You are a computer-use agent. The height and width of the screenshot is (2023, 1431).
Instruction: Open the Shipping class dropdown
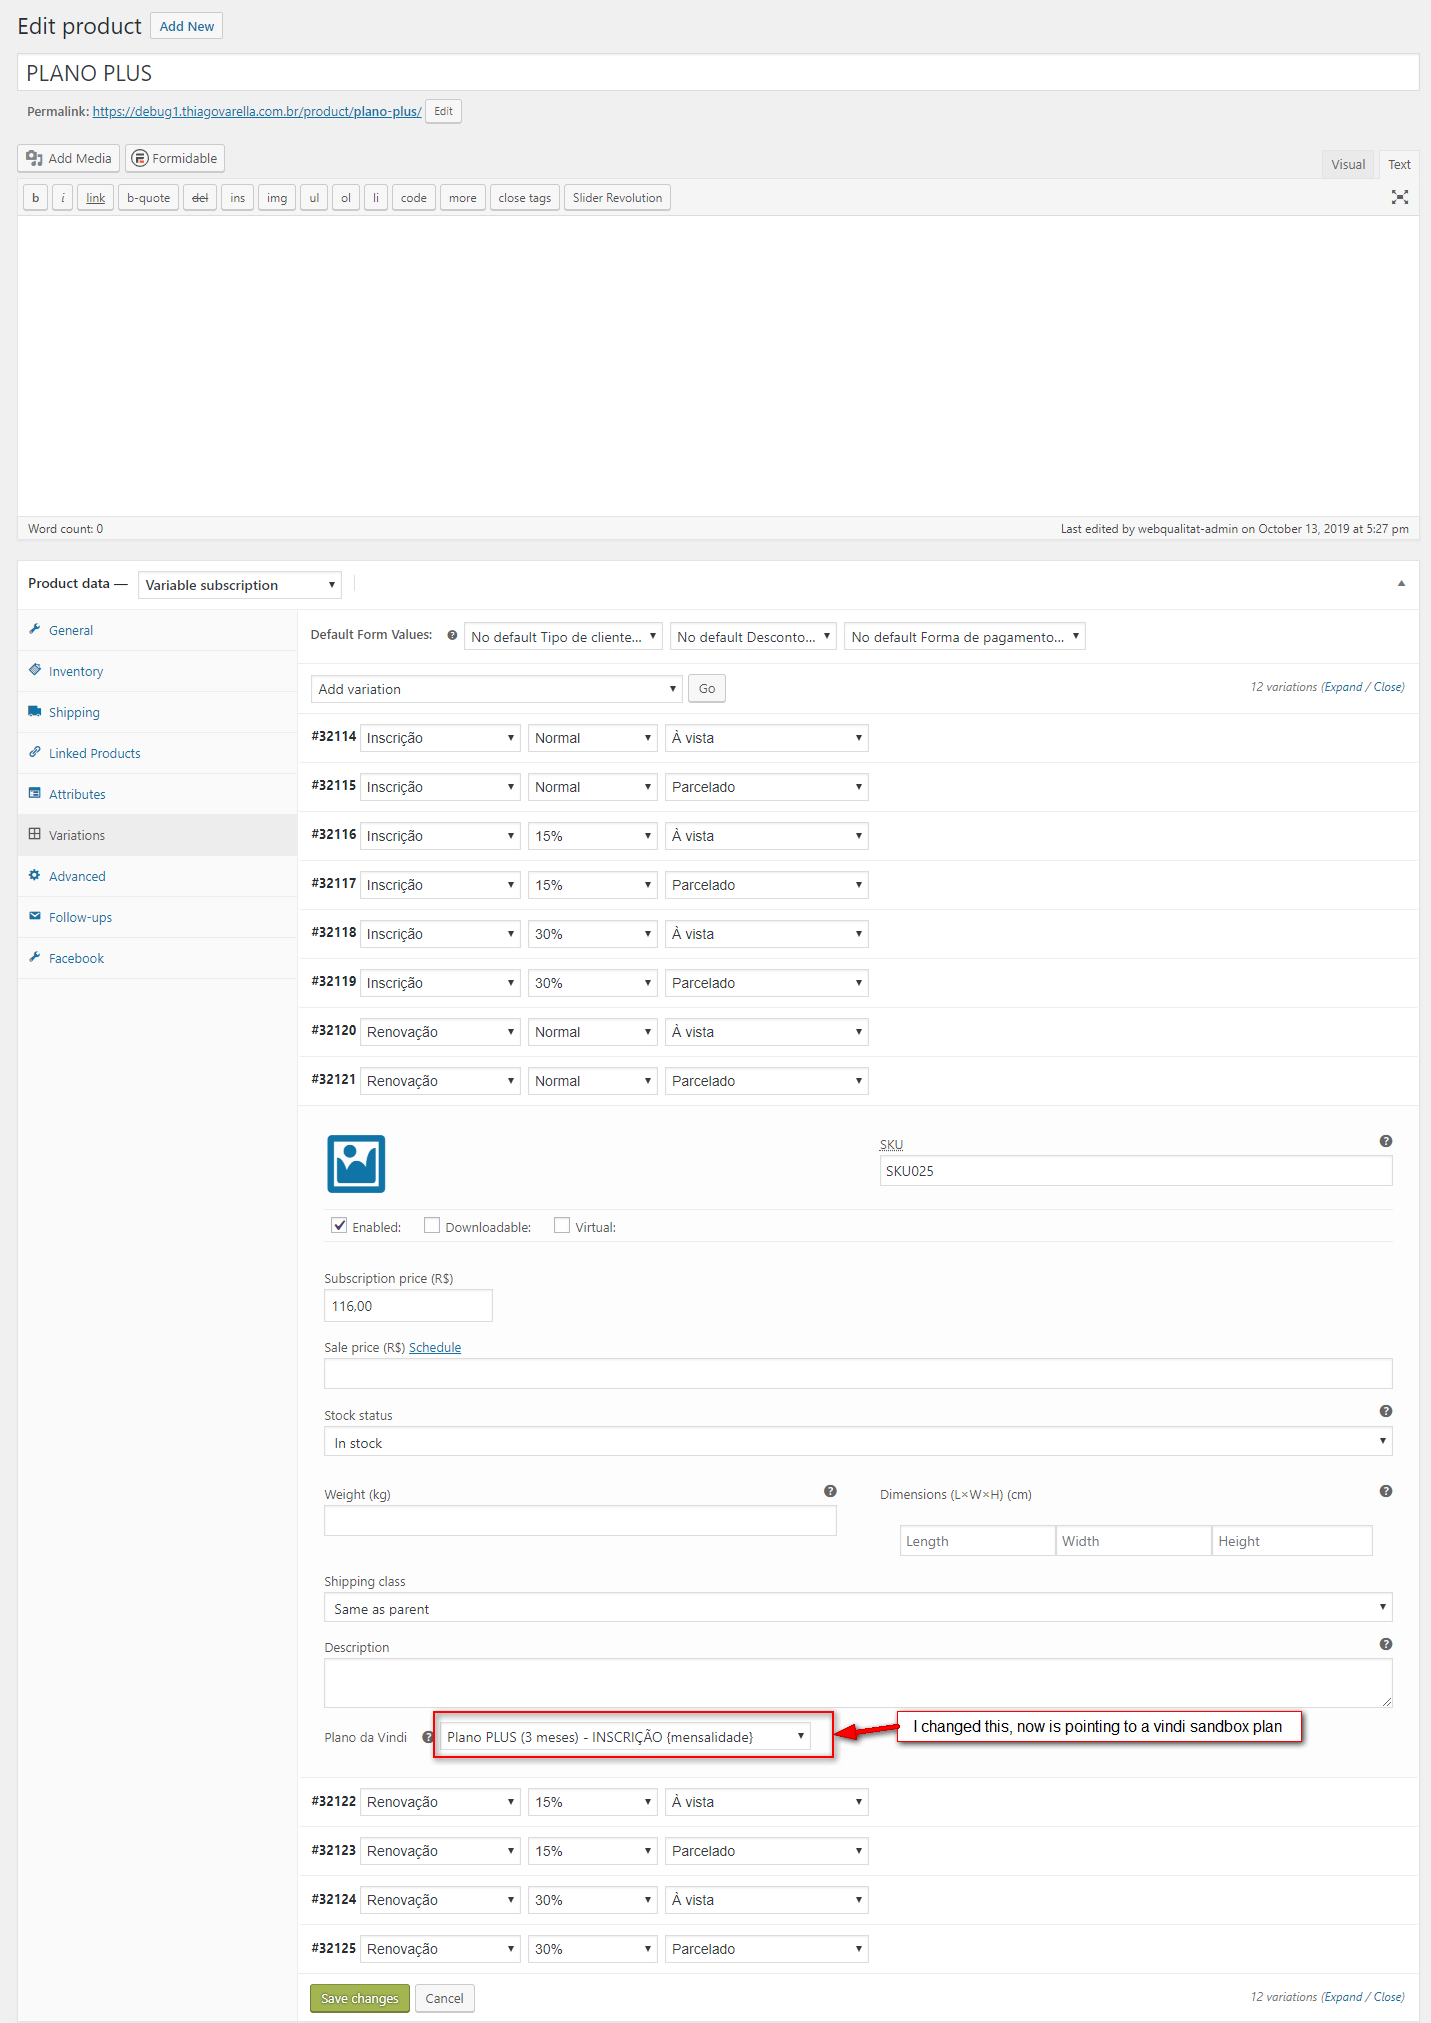point(858,1608)
